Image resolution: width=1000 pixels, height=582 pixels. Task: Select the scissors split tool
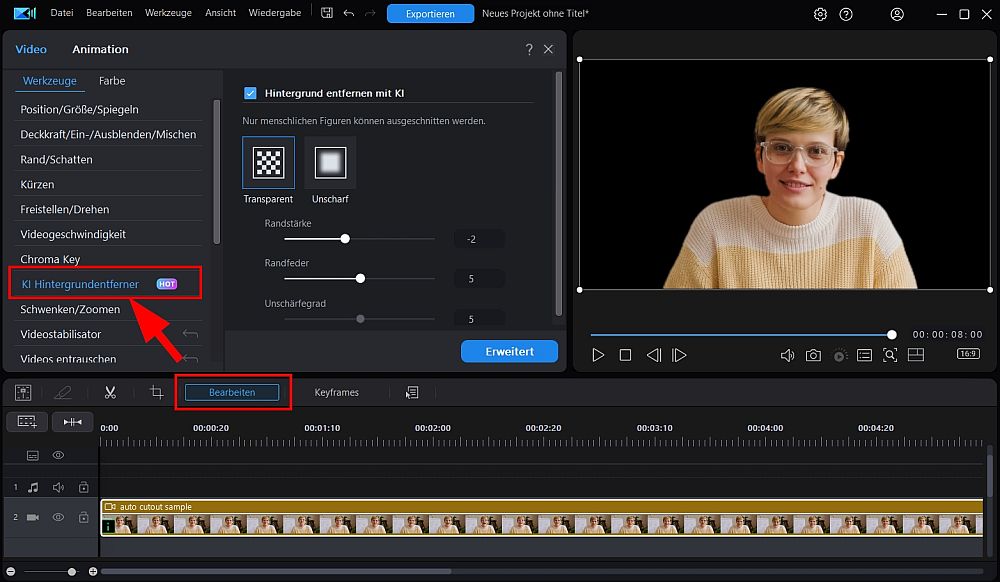(x=110, y=393)
